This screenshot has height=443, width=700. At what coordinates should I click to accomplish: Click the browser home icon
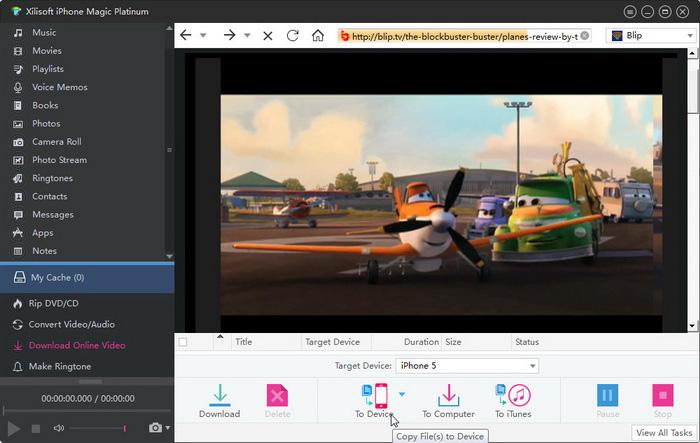tap(318, 35)
